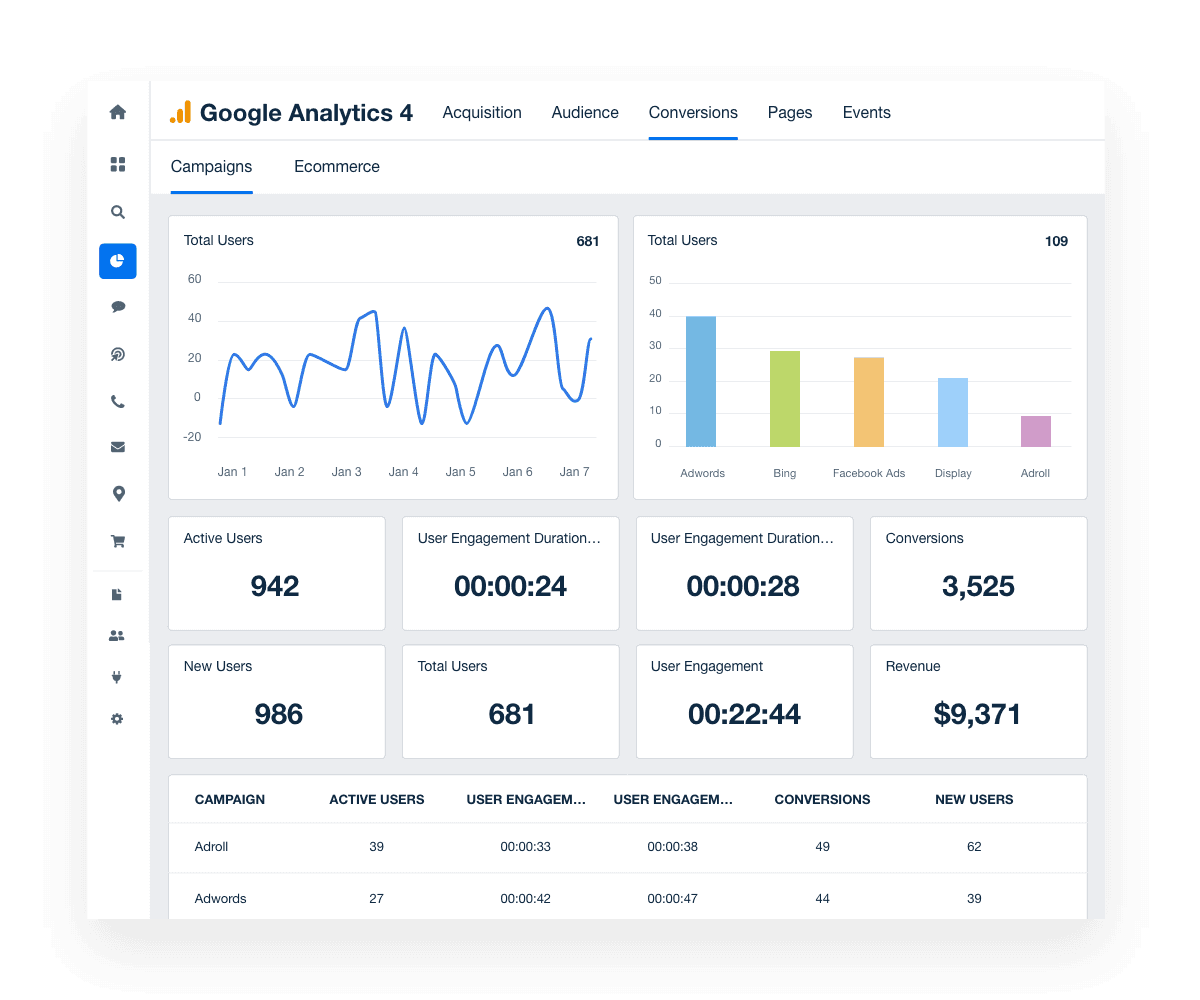Click the Google Analytics 4 logo

tap(291, 112)
